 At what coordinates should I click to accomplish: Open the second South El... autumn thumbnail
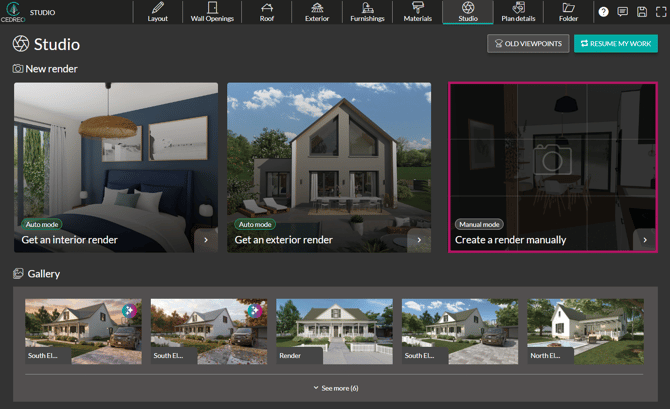209,331
